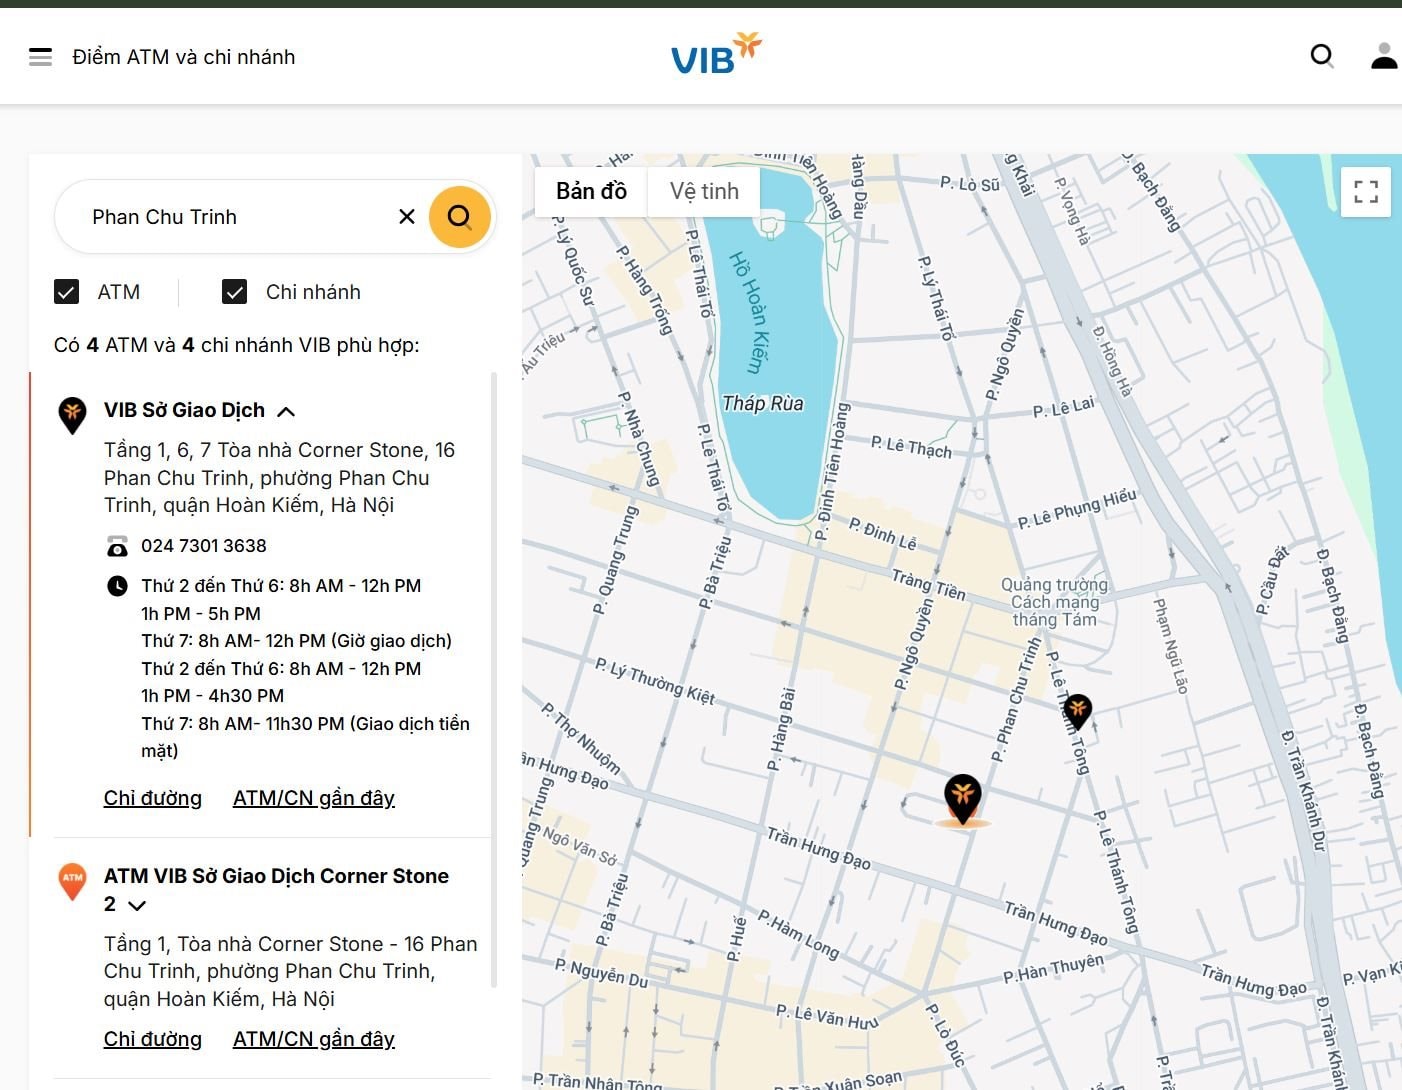Switch to Vệ tinh map view

point(704,191)
